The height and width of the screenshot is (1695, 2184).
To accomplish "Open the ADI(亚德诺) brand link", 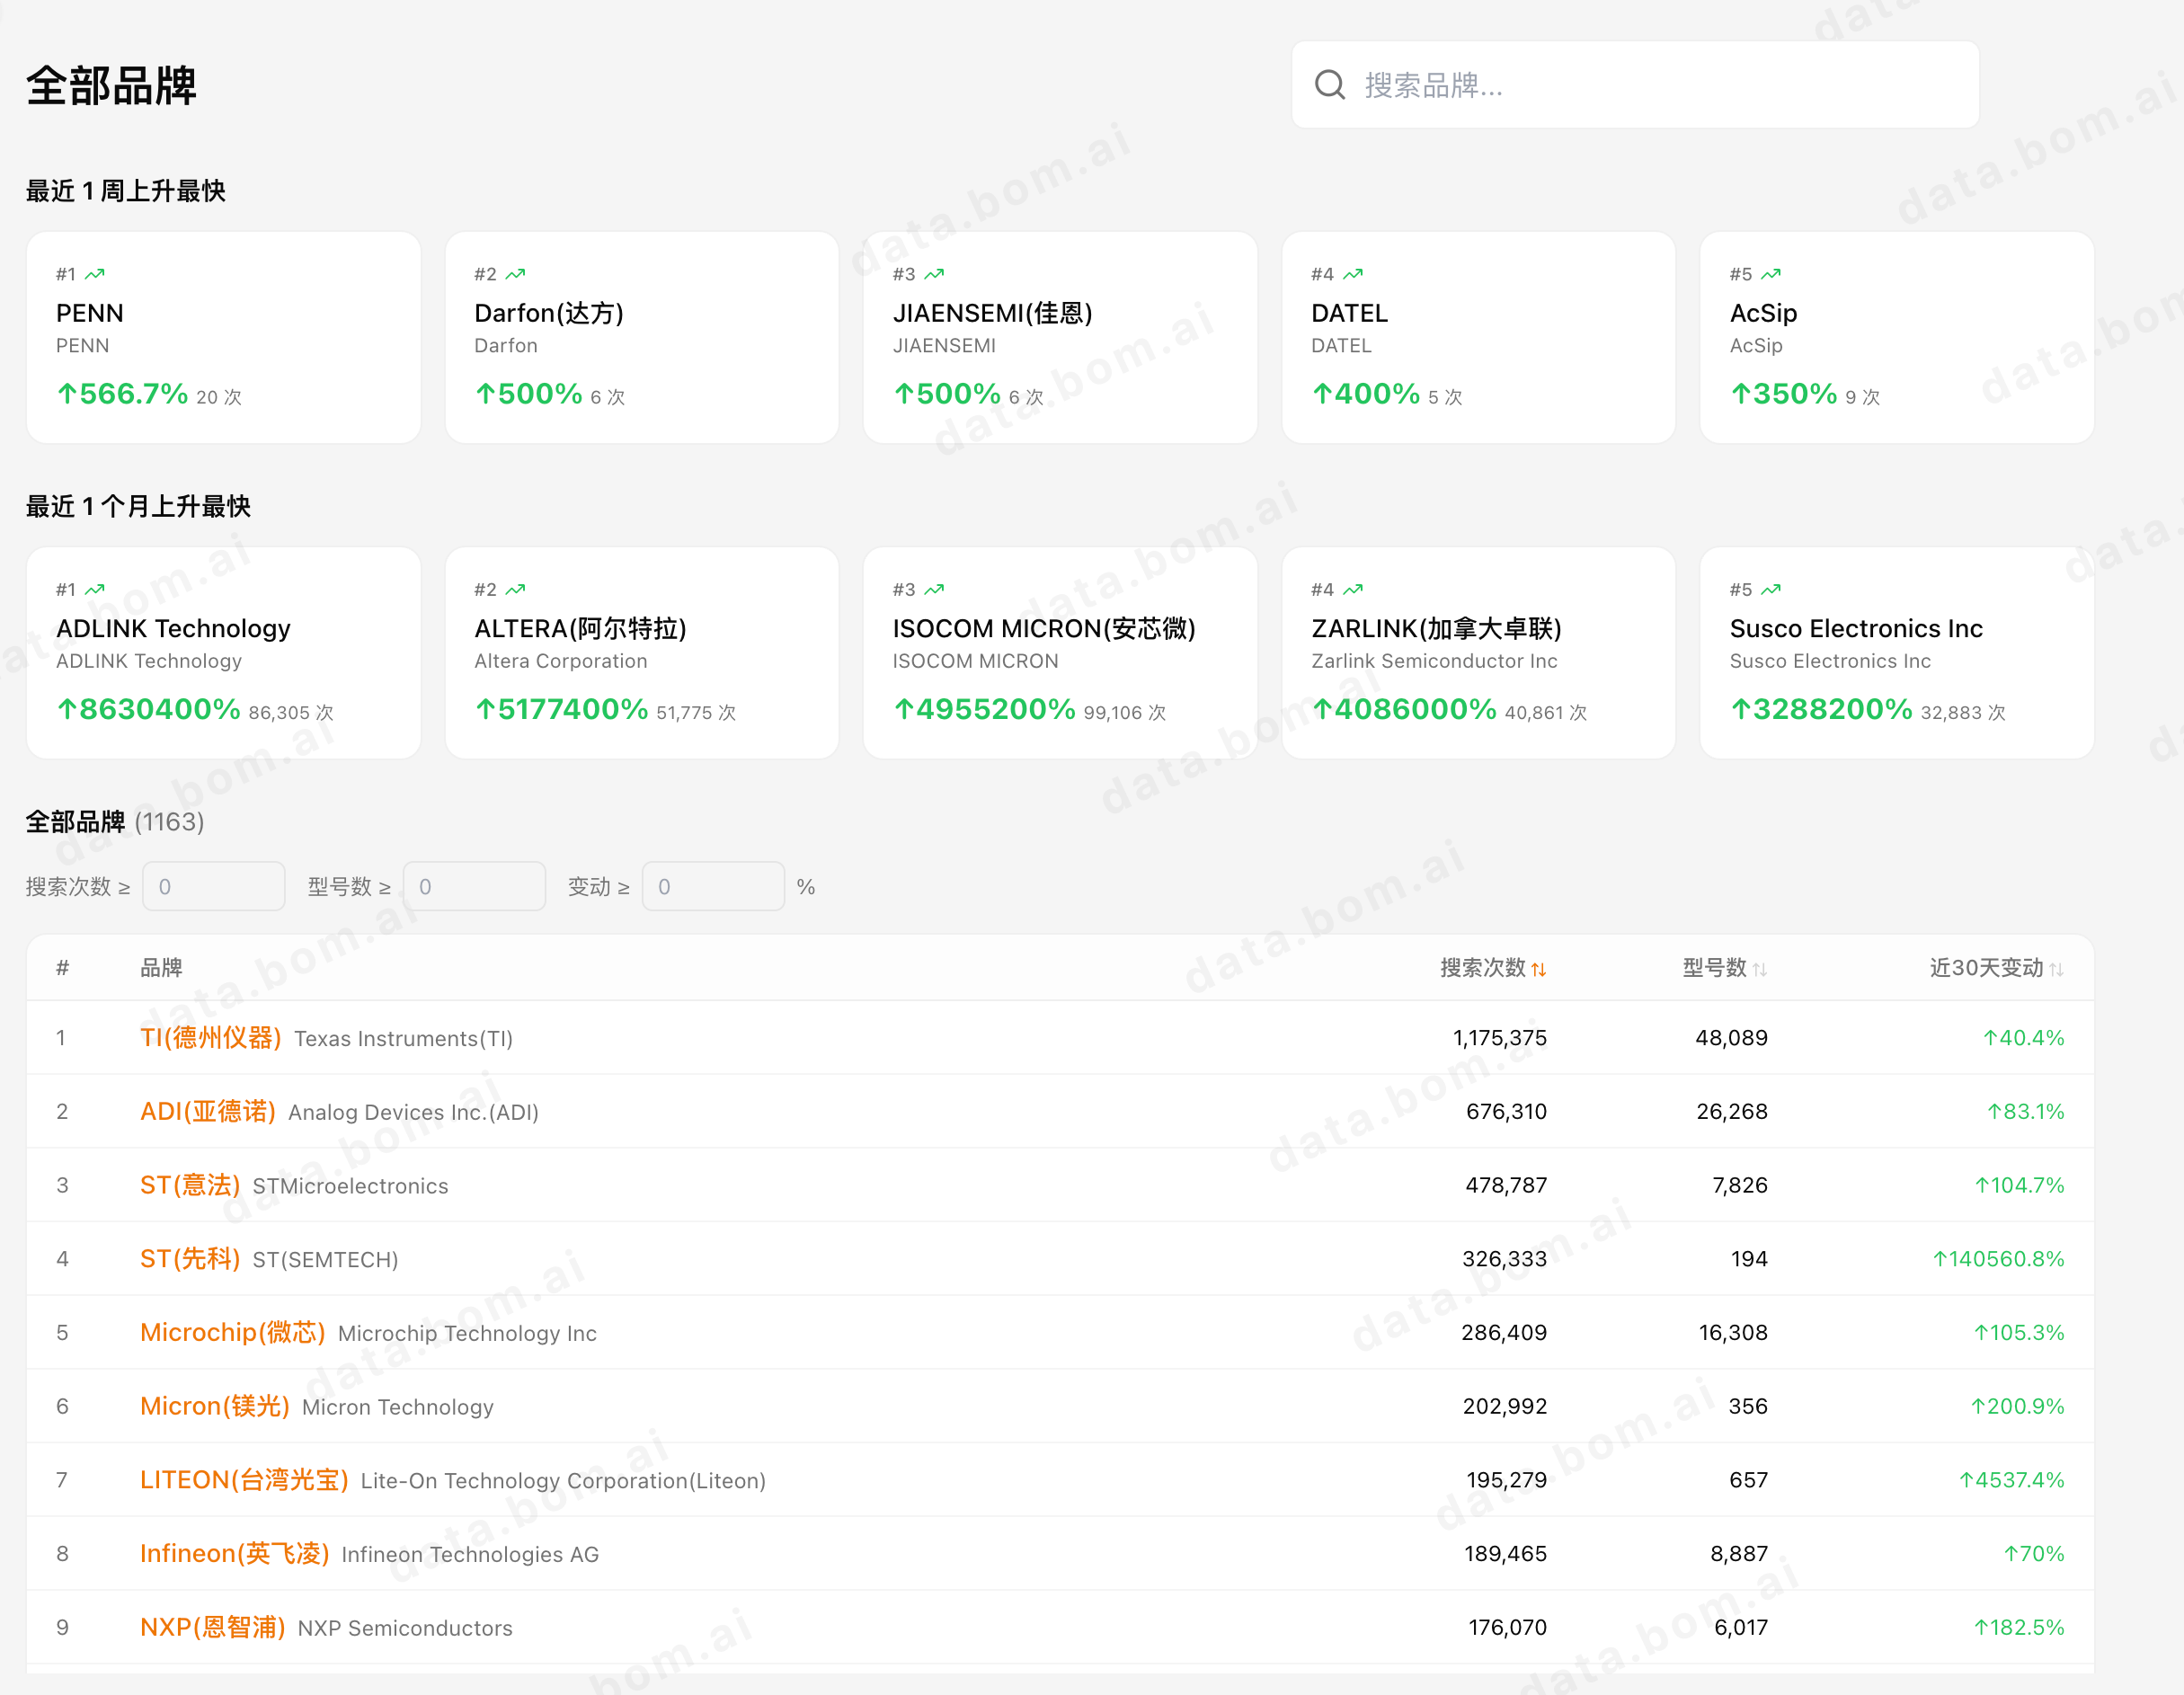I will tap(207, 1111).
